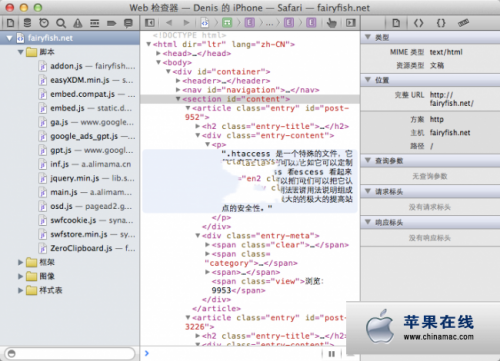The height and width of the screenshot is (361, 500).
Task: Select the section id="content" line
Action: [250, 99]
